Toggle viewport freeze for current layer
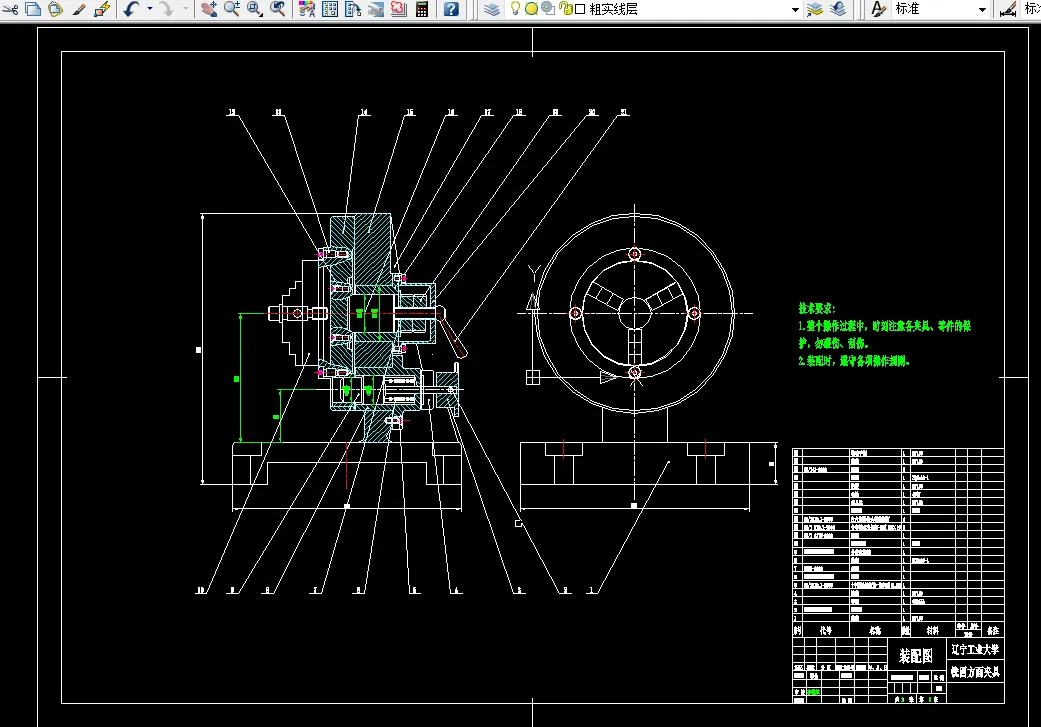 point(548,9)
